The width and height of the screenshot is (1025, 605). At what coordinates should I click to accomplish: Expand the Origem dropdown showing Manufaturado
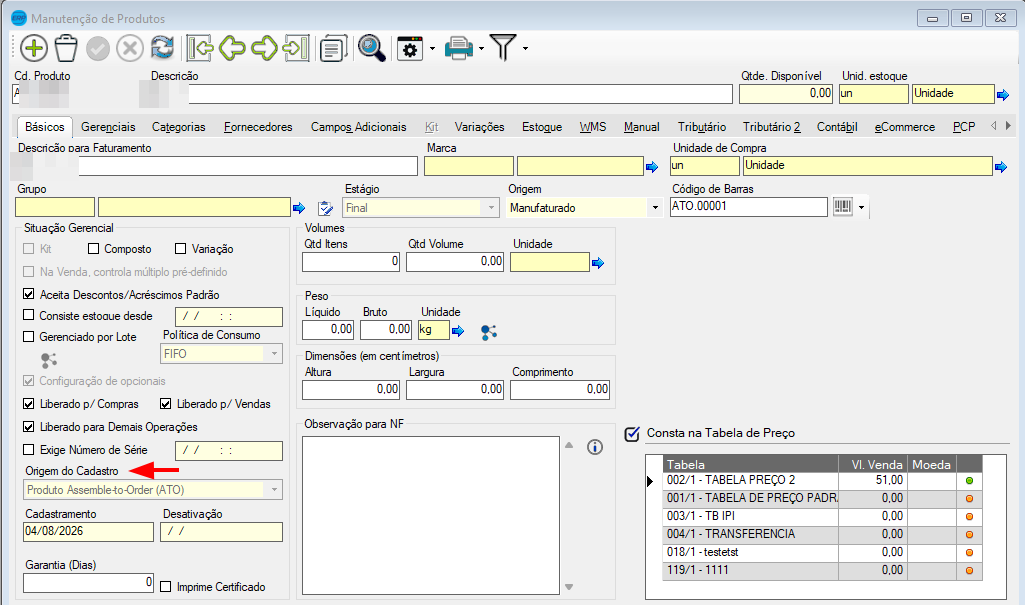pos(655,208)
